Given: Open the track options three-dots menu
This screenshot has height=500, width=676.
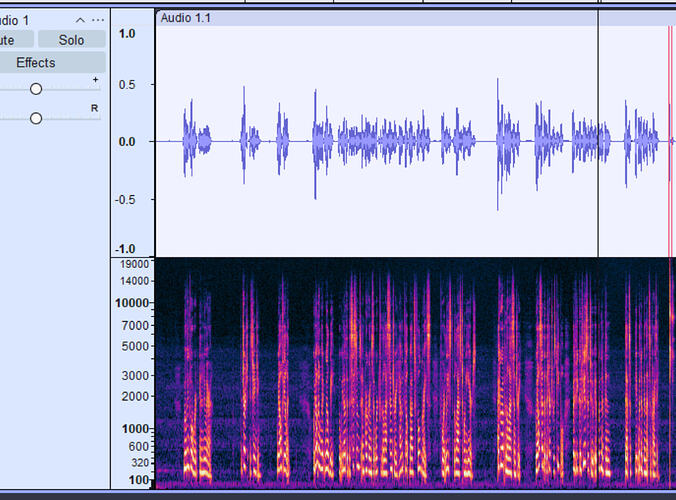Looking at the screenshot, I should click(x=97, y=20).
